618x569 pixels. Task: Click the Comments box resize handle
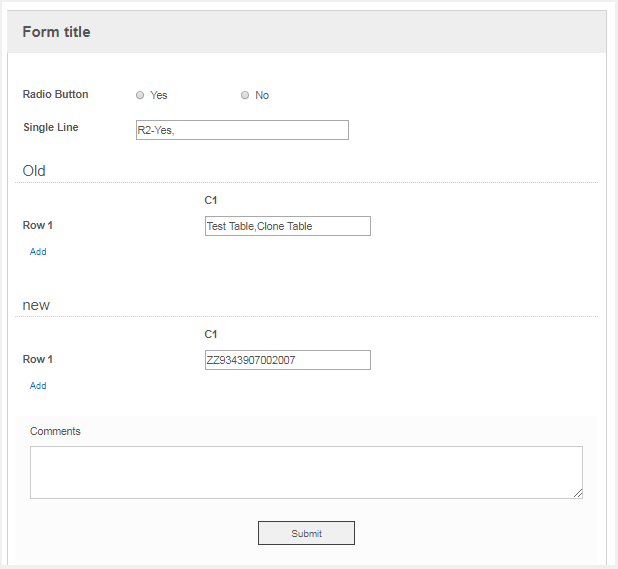578,493
